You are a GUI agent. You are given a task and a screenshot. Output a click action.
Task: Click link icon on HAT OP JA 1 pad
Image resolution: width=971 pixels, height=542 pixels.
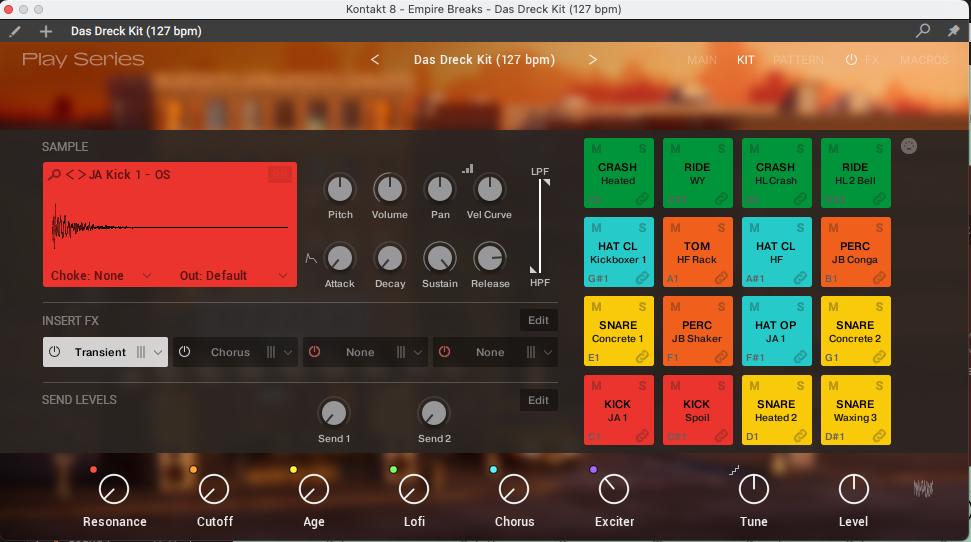[800, 357]
